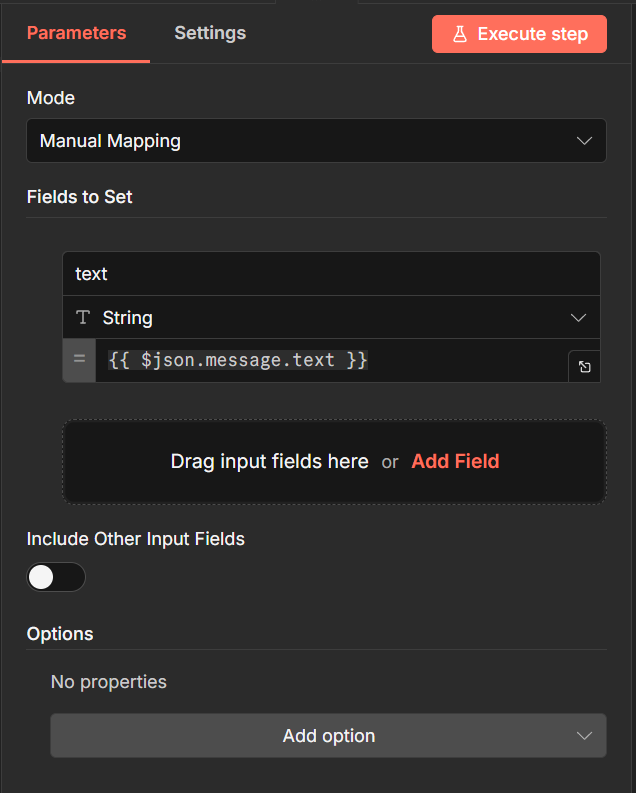636x793 pixels.
Task: Click the flask icon on Execute step
Action: (x=459, y=34)
